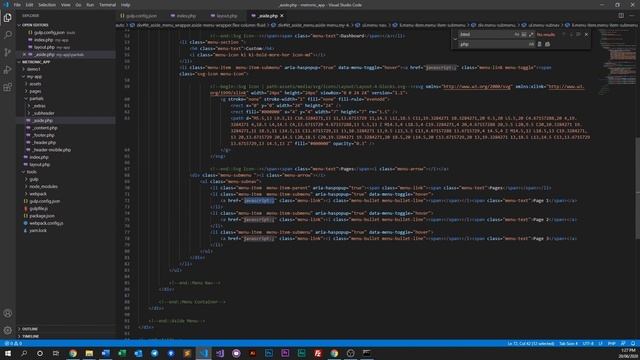Collapse the replace row in find widget
Viewport: 640px width, 360px height.
(x=456, y=39)
